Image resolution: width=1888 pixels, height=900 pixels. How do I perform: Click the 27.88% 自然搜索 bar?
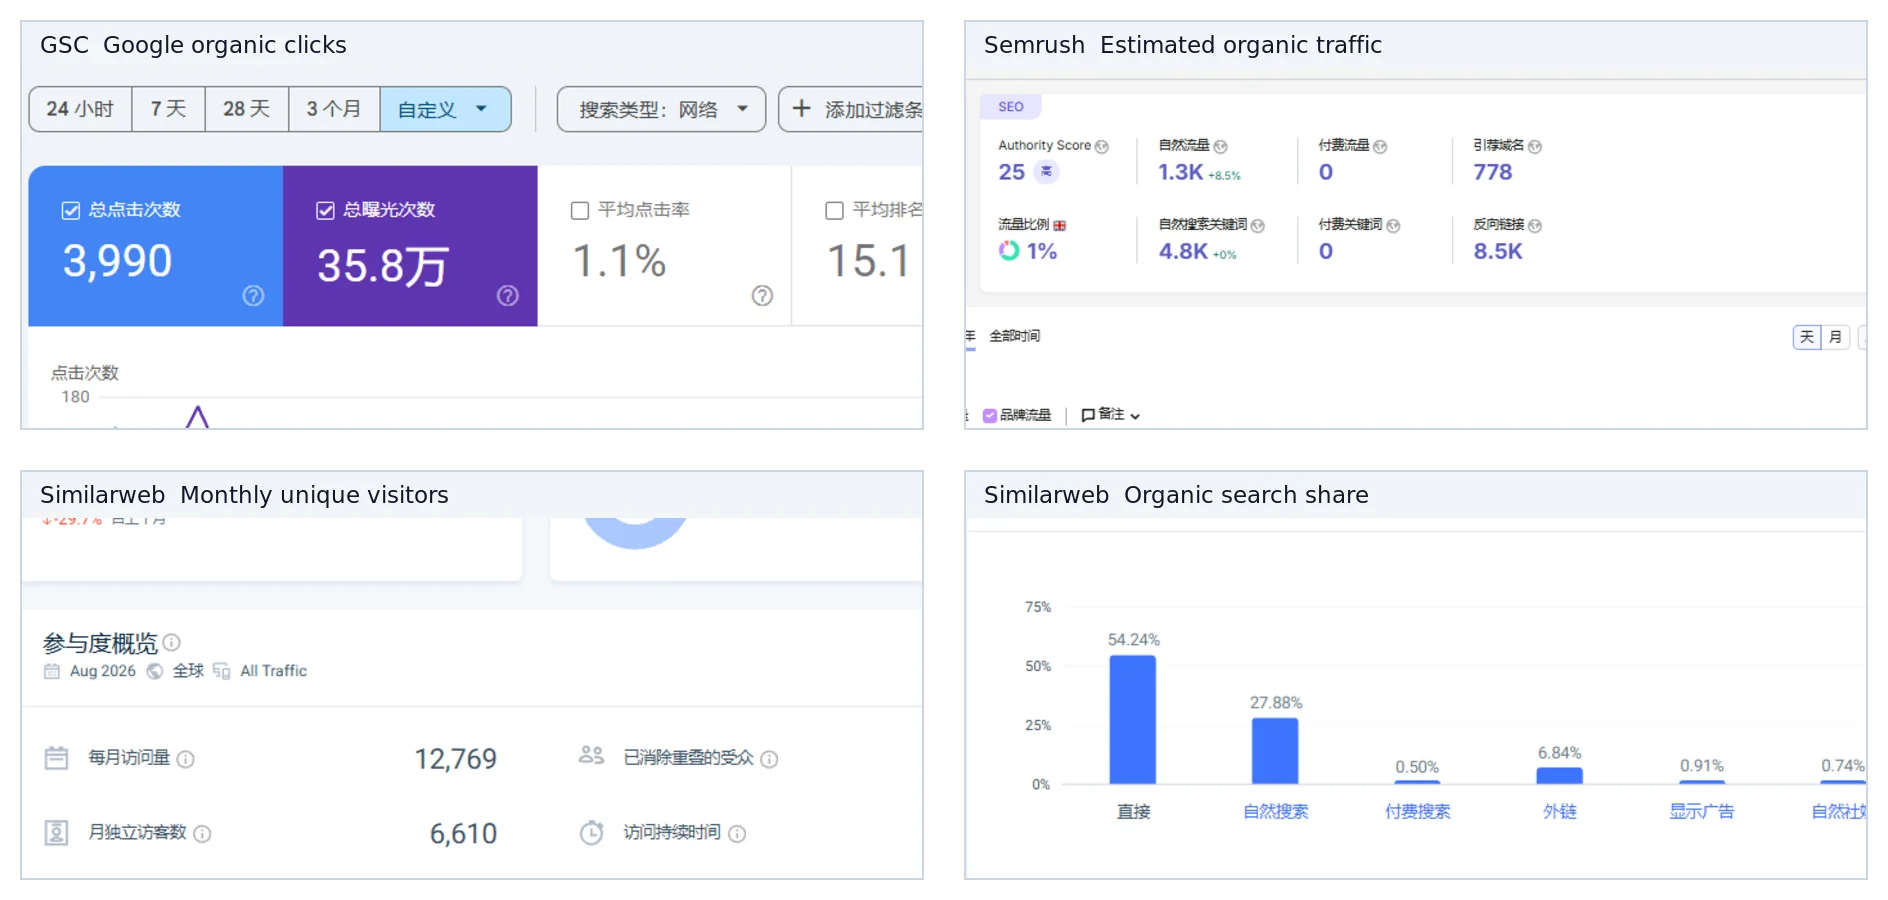tap(1275, 751)
